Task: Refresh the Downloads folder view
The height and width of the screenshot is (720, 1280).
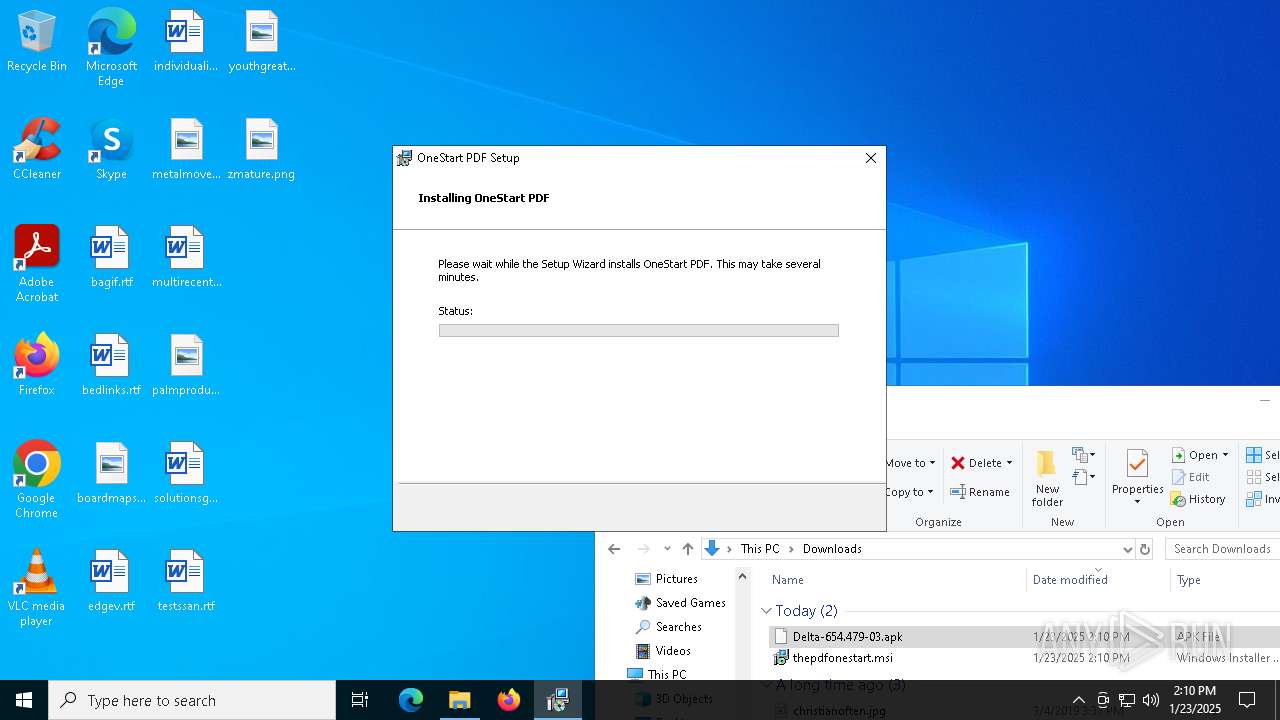Action: click(1145, 549)
